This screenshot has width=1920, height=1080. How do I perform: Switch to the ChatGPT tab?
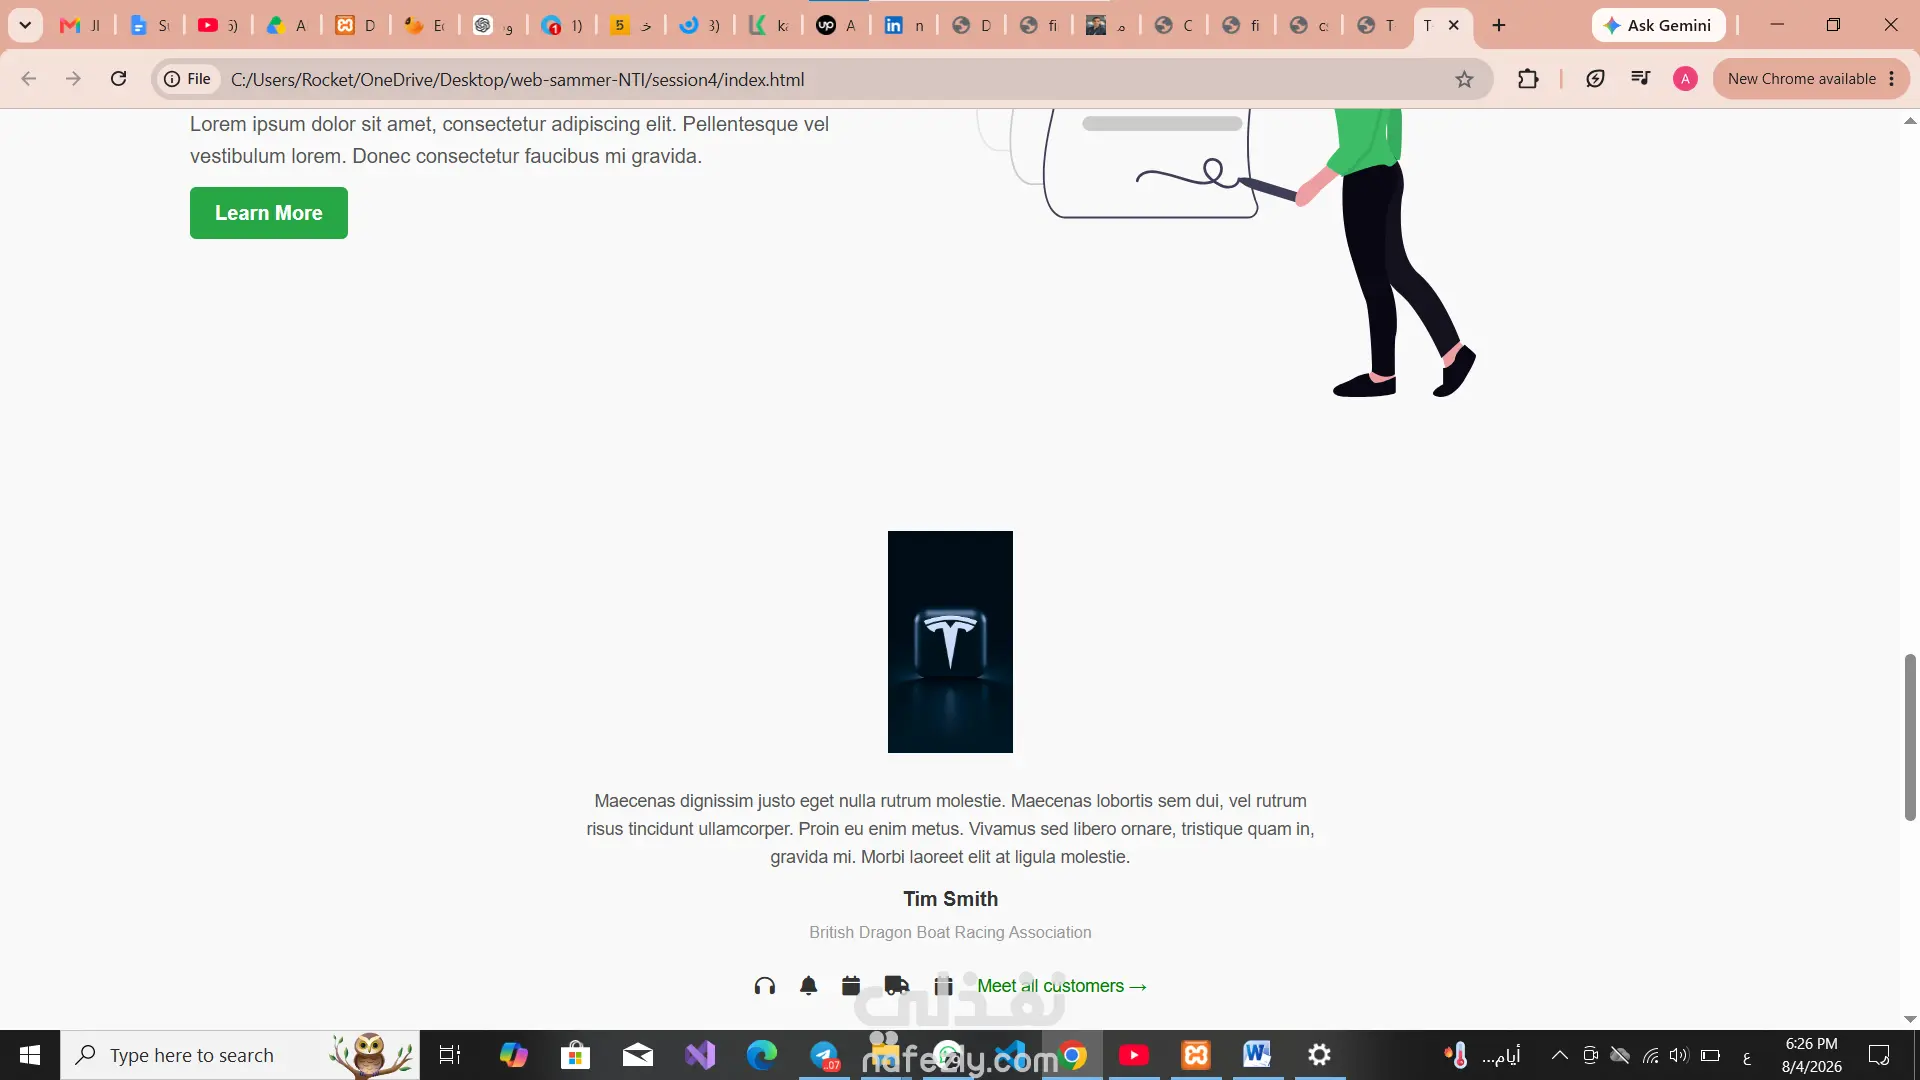[x=493, y=25]
